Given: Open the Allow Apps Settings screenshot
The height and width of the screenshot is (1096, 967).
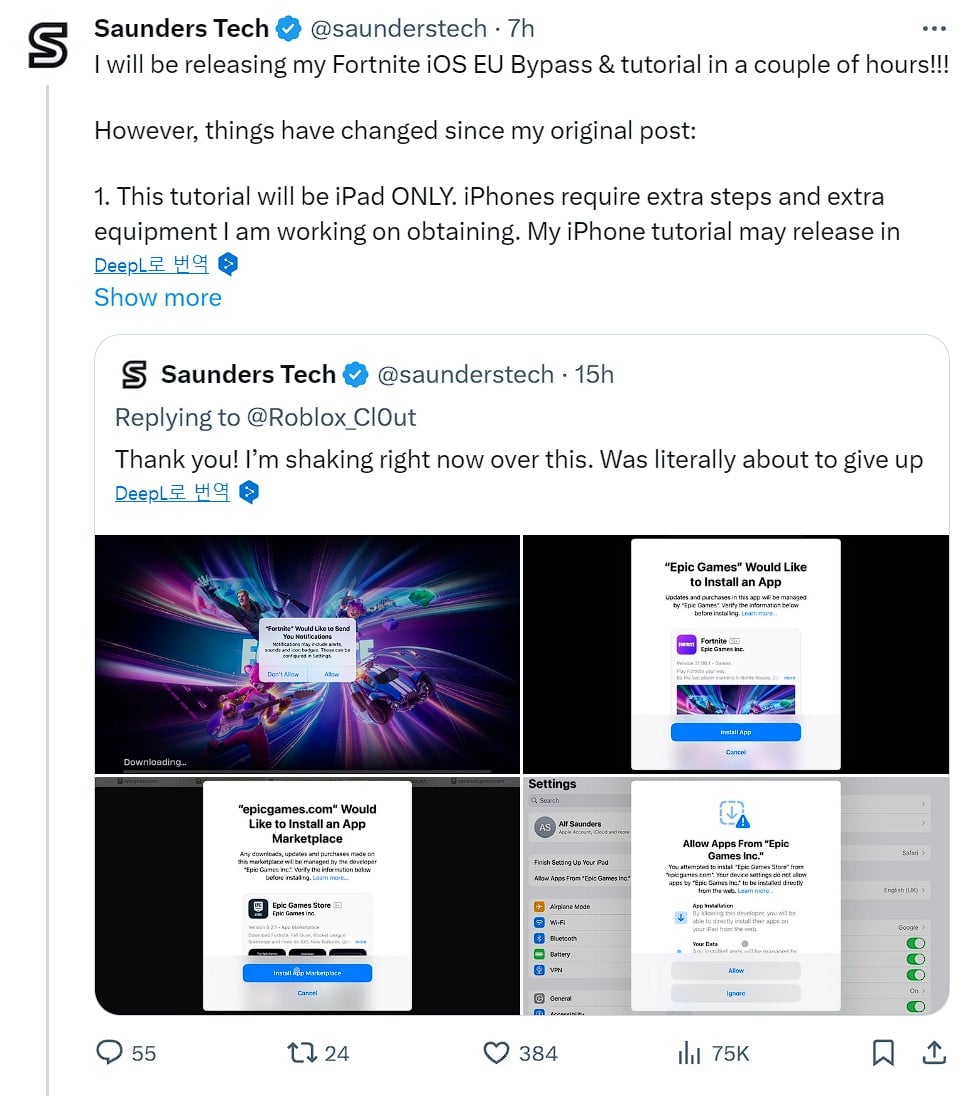Looking at the screenshot, I should [x=736, y=895].
